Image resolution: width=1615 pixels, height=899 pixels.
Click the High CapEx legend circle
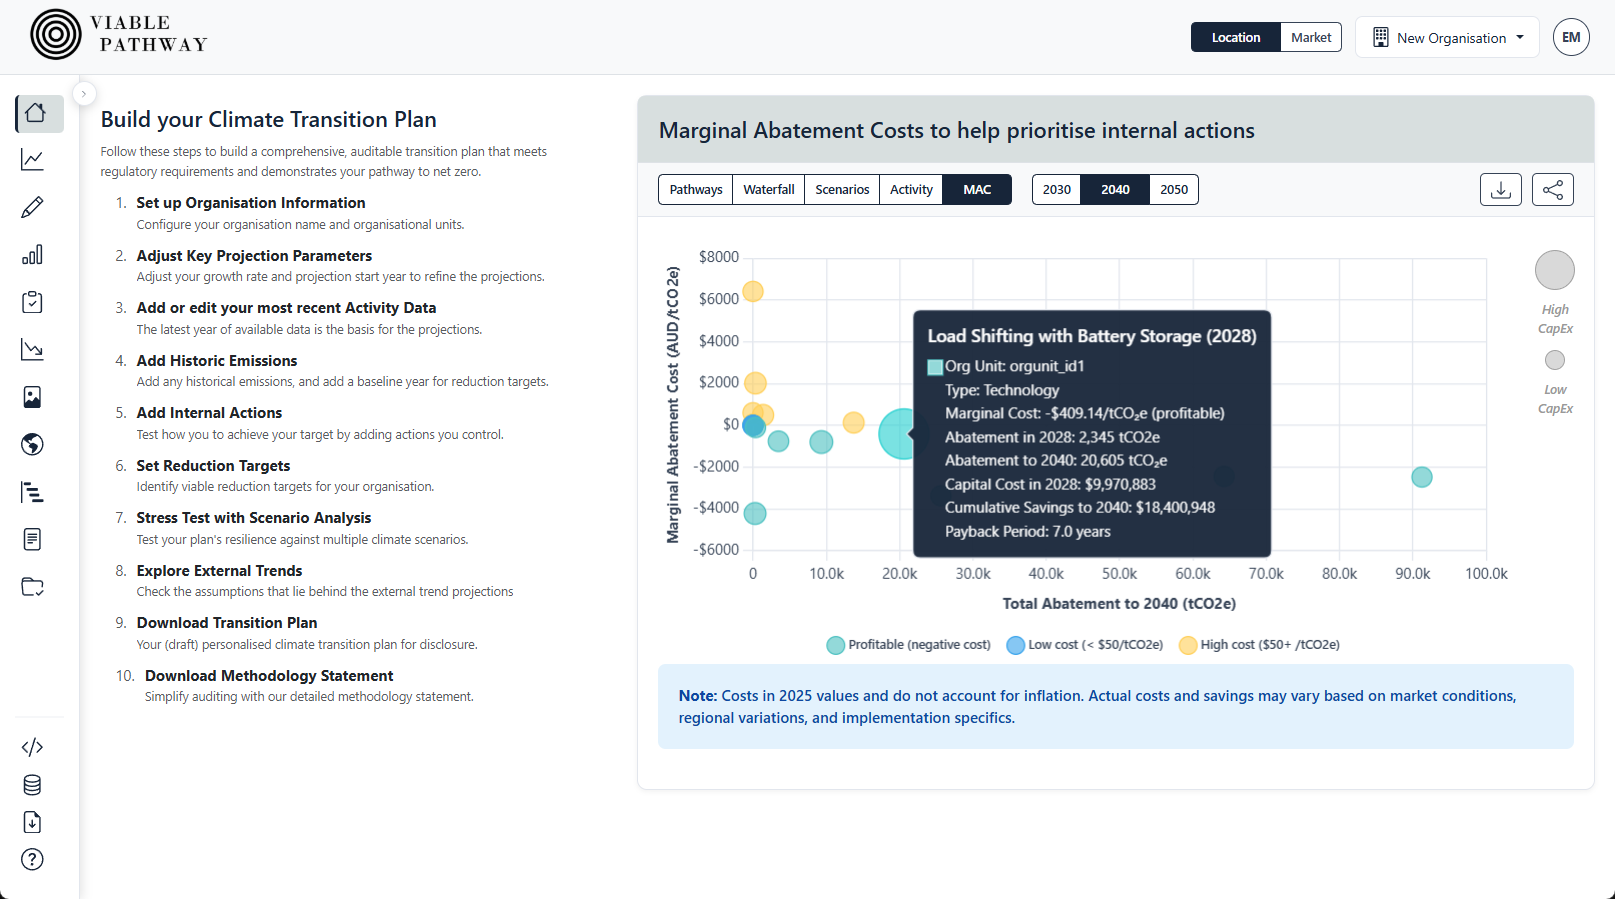tap(1554, 270)
